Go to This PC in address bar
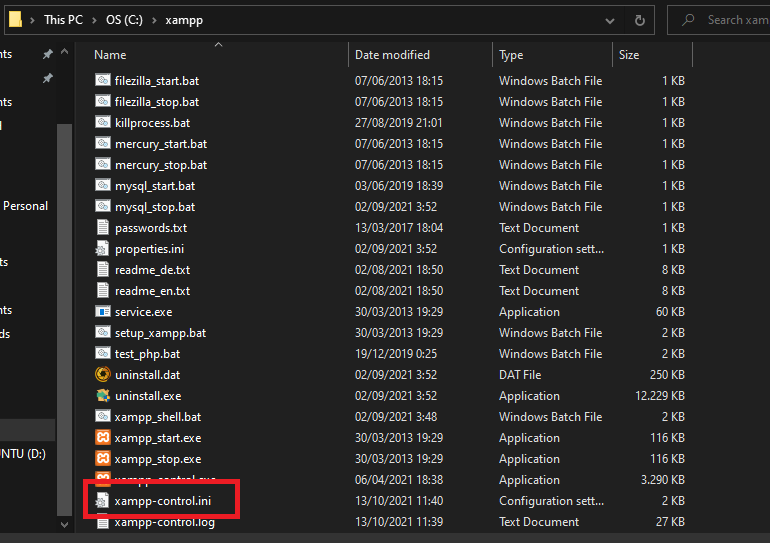 (63, 20)
